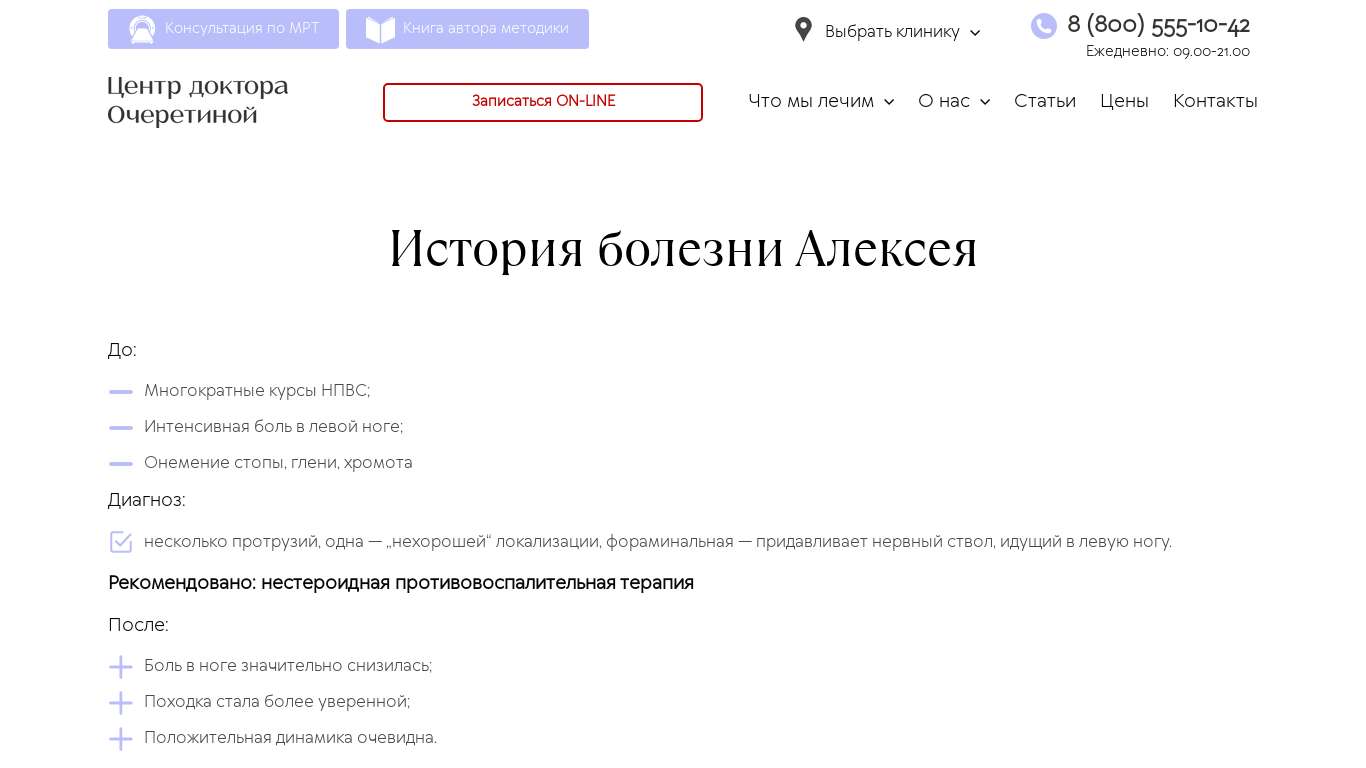1366x768 pixels.
Task: Click the MRI scanner icon in top bar
Action: tap(142, 29)
